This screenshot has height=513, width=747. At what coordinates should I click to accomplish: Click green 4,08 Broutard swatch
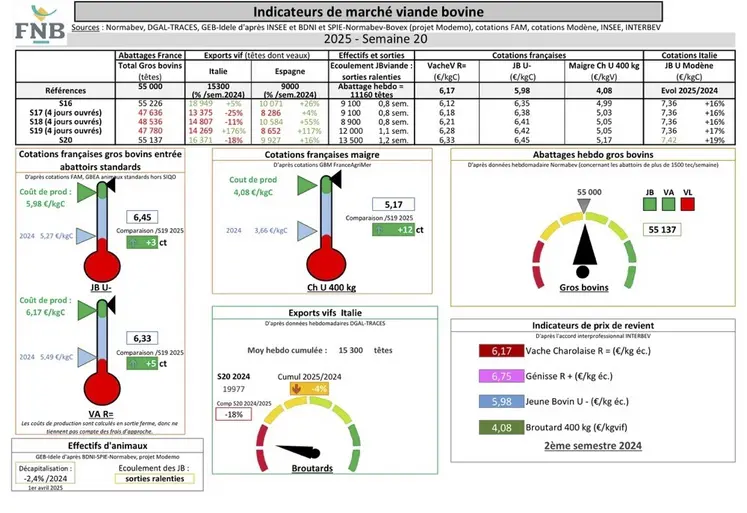501,427
